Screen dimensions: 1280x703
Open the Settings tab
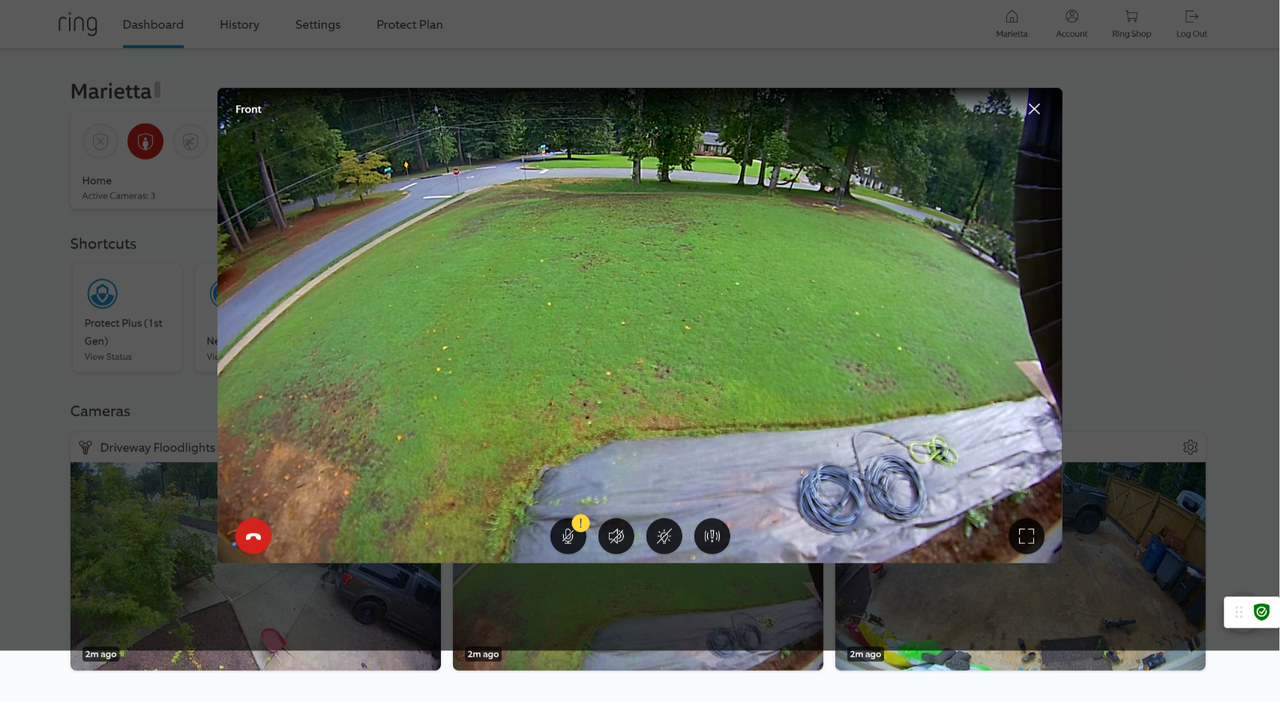point(318,24)
